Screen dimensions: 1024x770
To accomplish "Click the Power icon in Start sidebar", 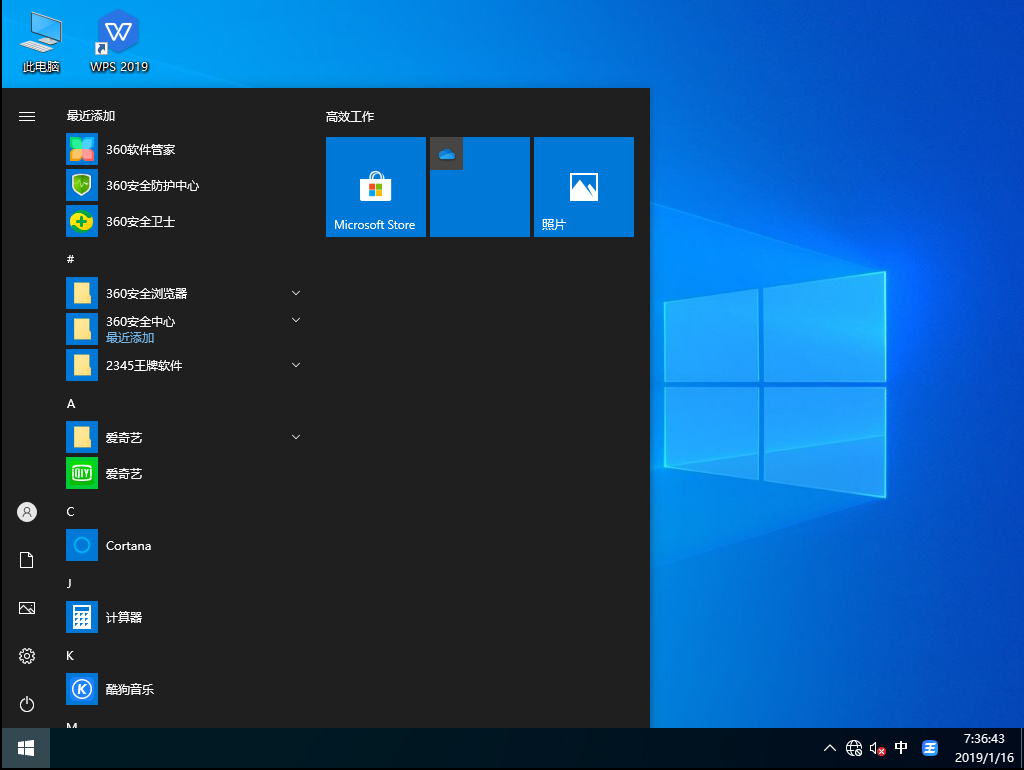I will tap(27, 704).
